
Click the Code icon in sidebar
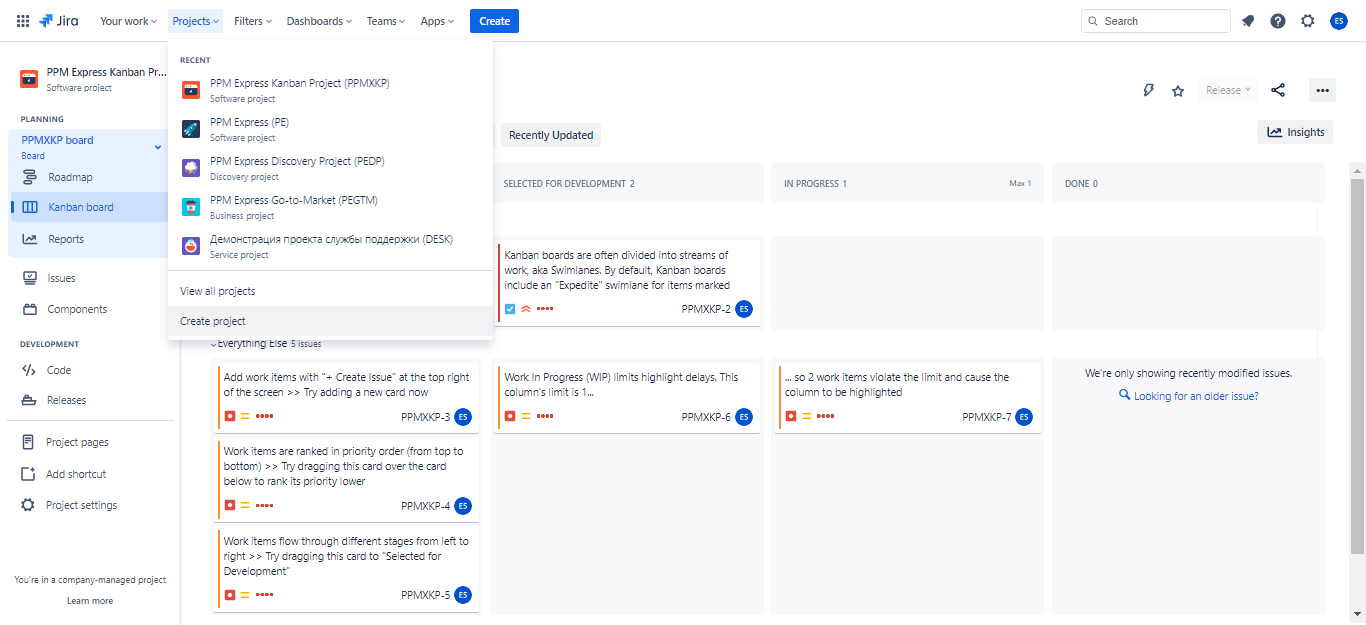(29, 370)
